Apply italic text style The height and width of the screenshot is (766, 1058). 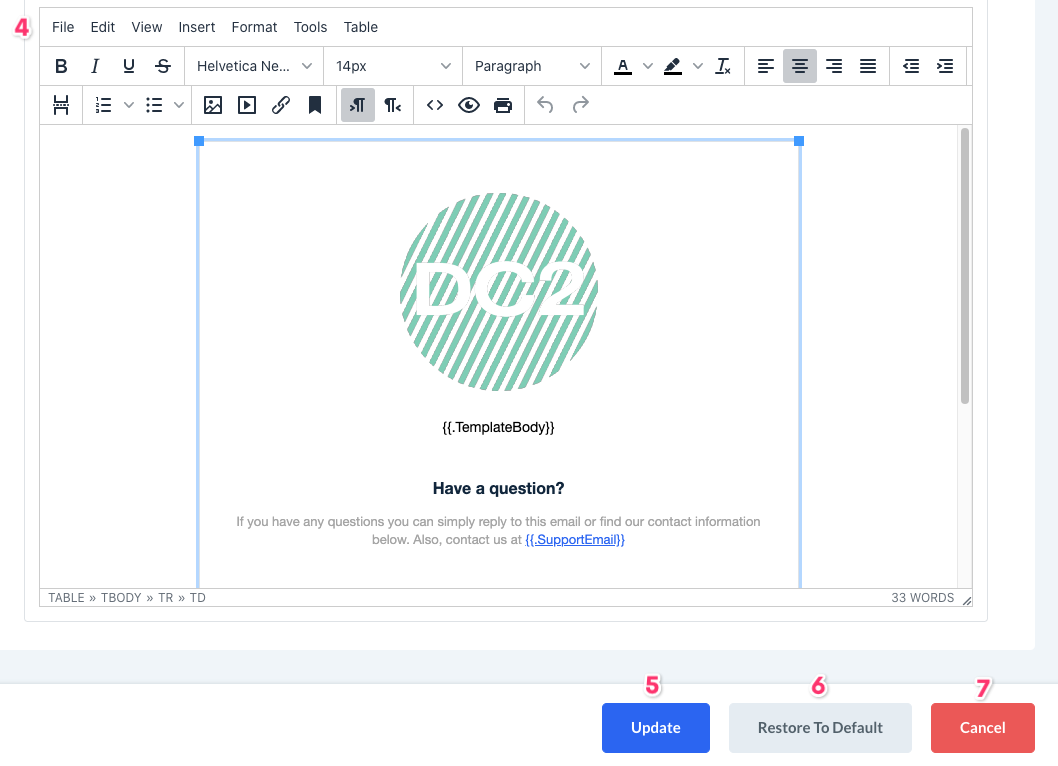coord(95,66)
